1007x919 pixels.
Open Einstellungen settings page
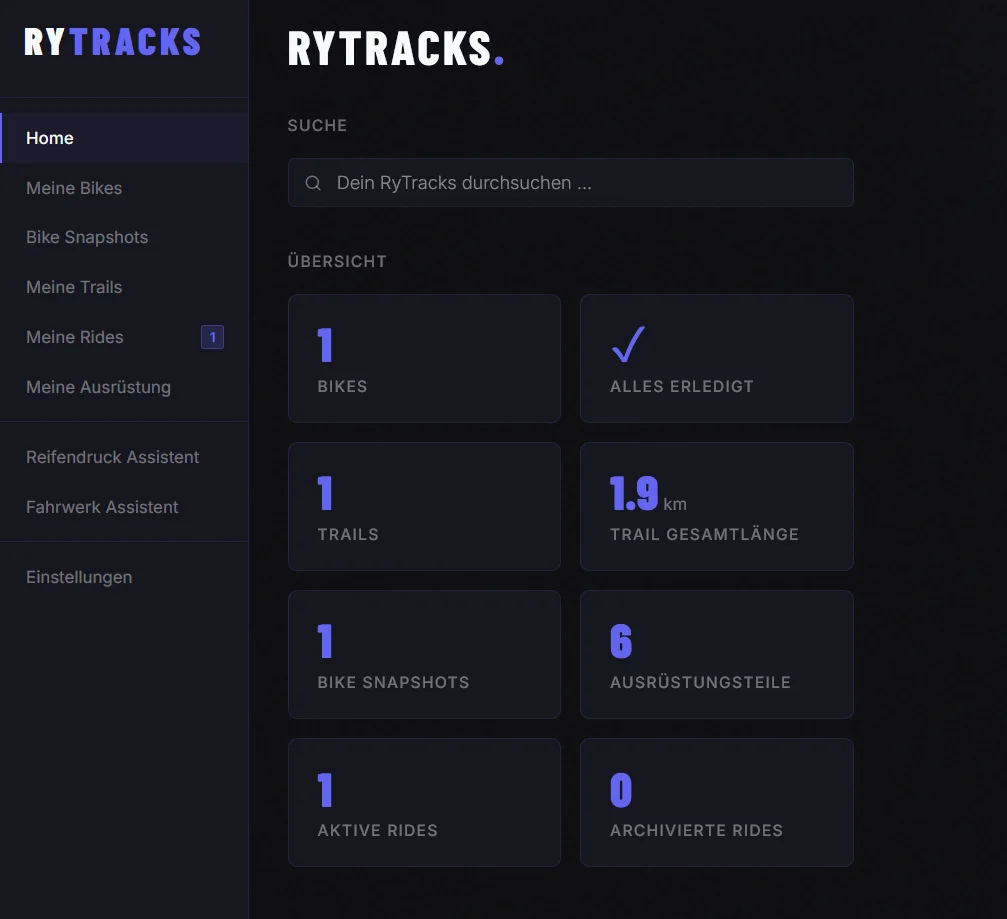[125, 577]
